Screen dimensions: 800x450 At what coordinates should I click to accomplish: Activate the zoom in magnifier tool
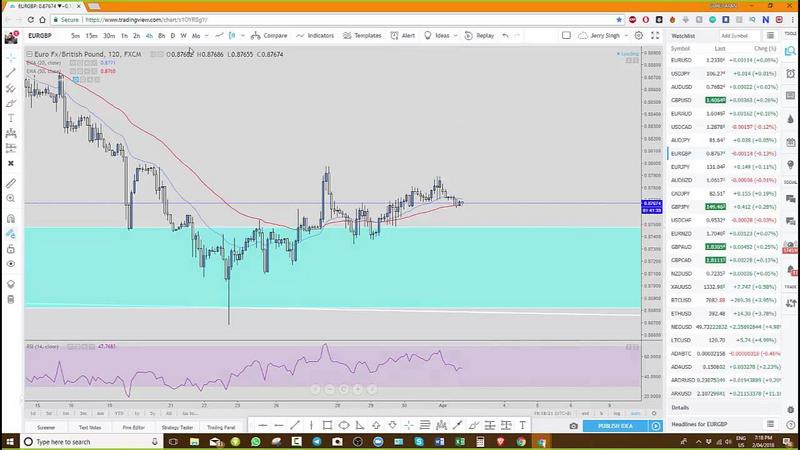coord(11,198)
